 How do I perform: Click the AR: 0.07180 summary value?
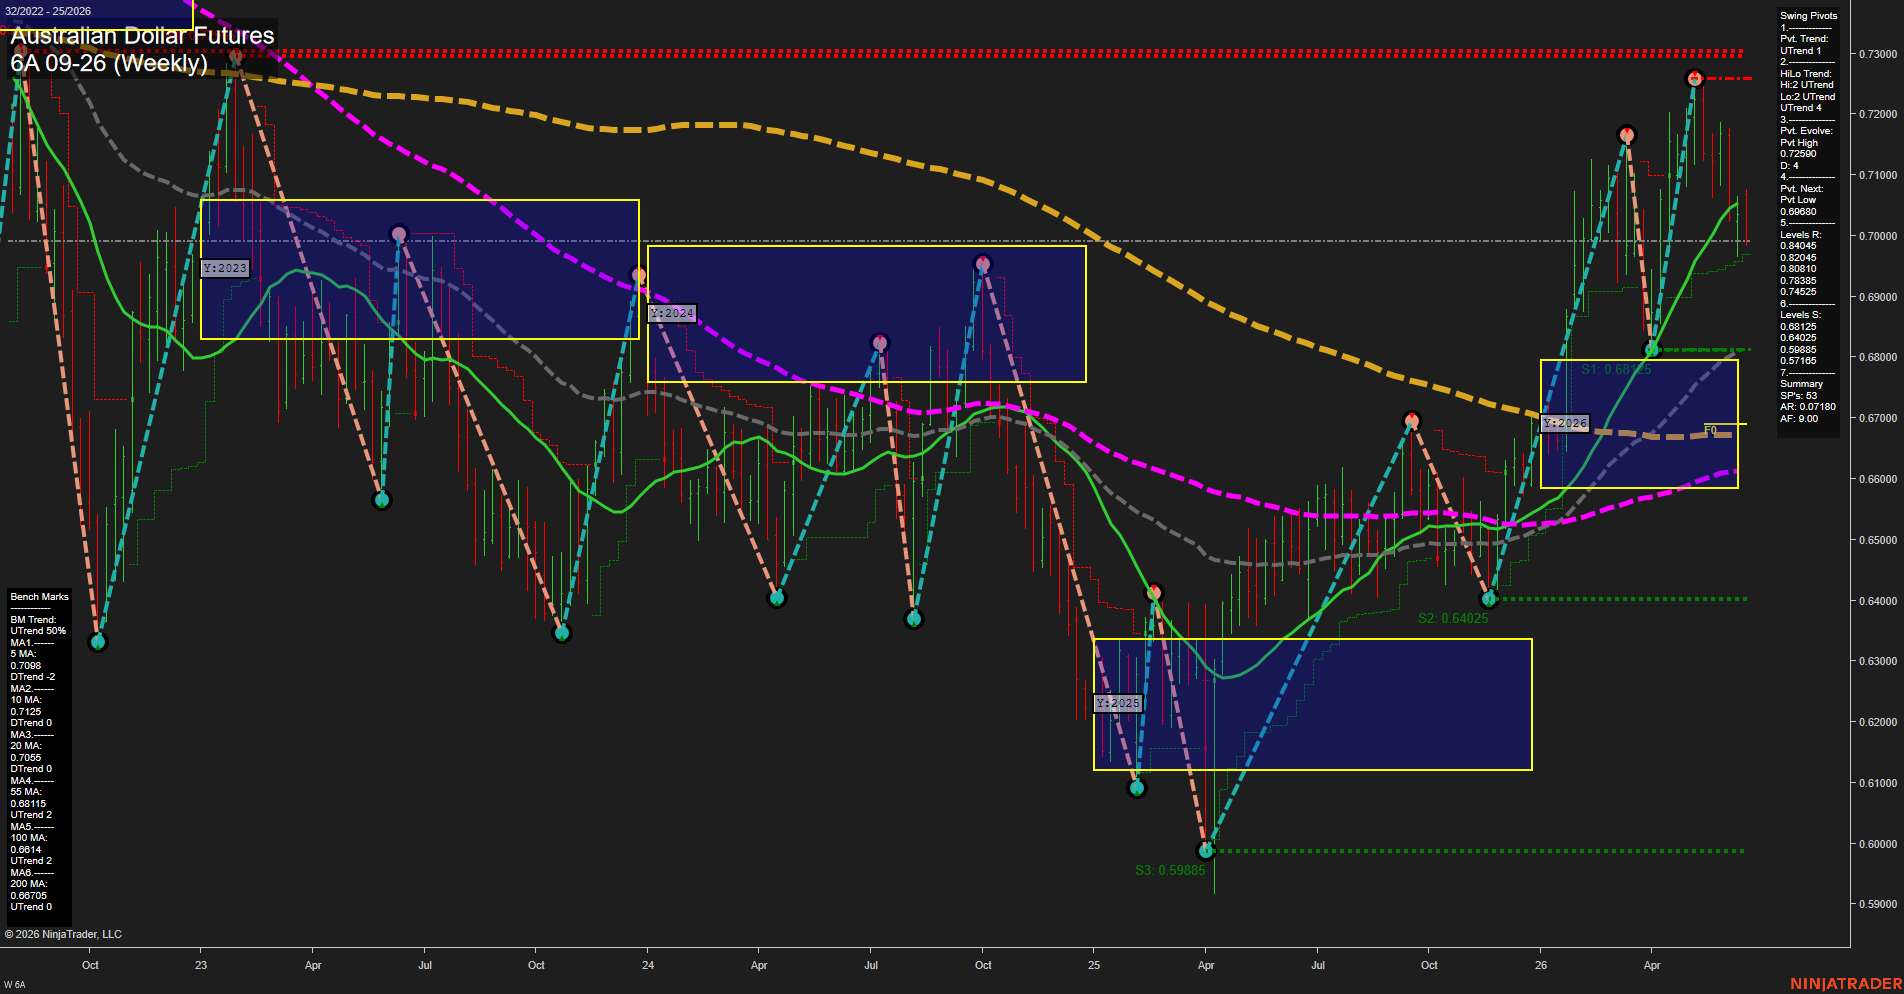(1808, 407)
